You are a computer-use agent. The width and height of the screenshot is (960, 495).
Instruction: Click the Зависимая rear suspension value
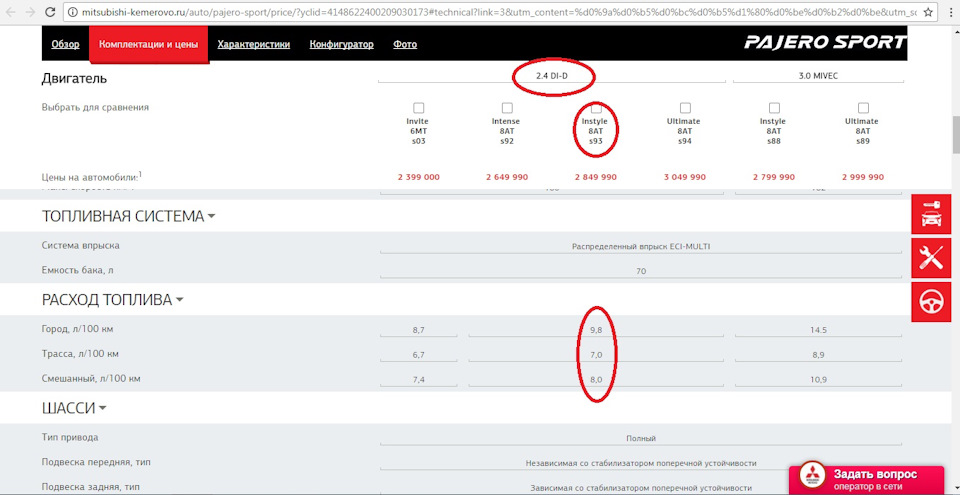click(x=641, y=488)
